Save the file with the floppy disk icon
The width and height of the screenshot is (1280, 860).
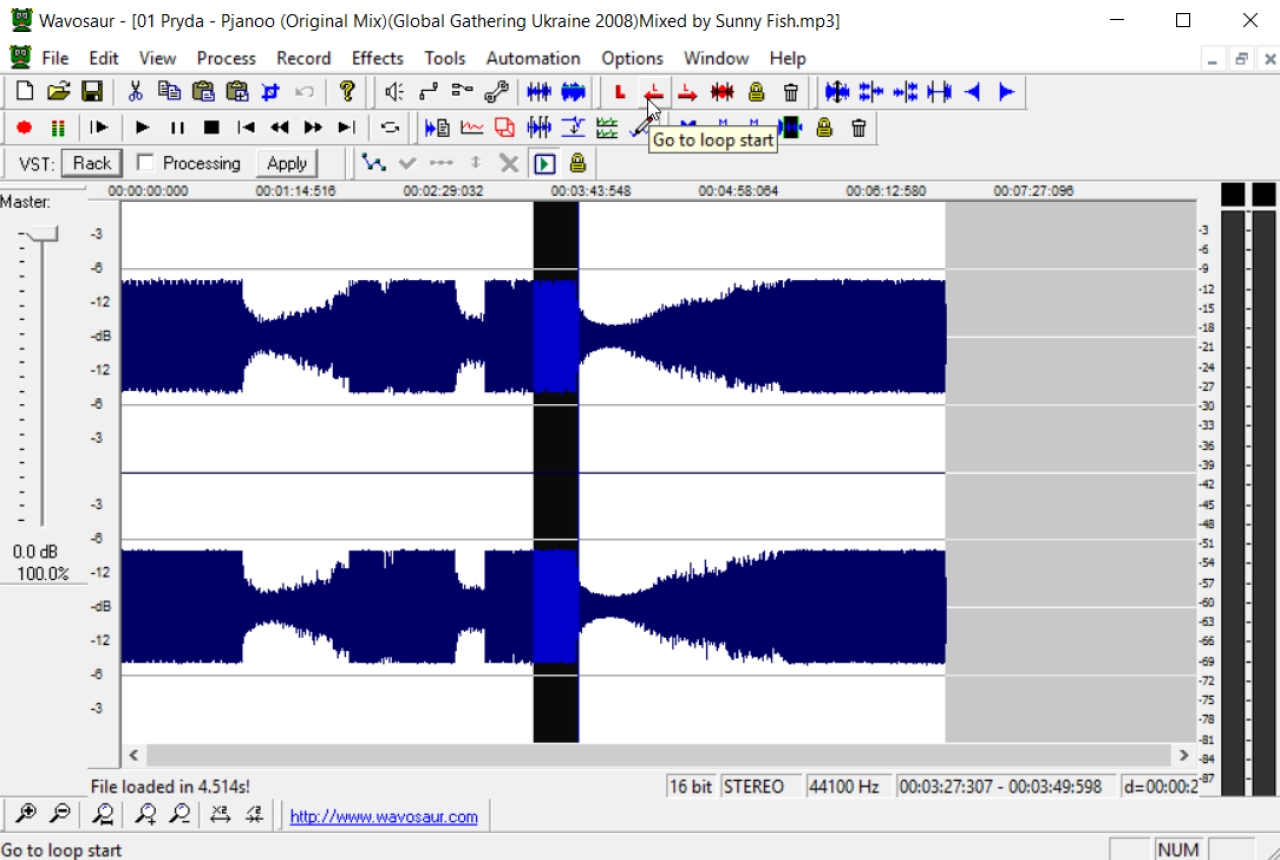(x=92, y=92)
